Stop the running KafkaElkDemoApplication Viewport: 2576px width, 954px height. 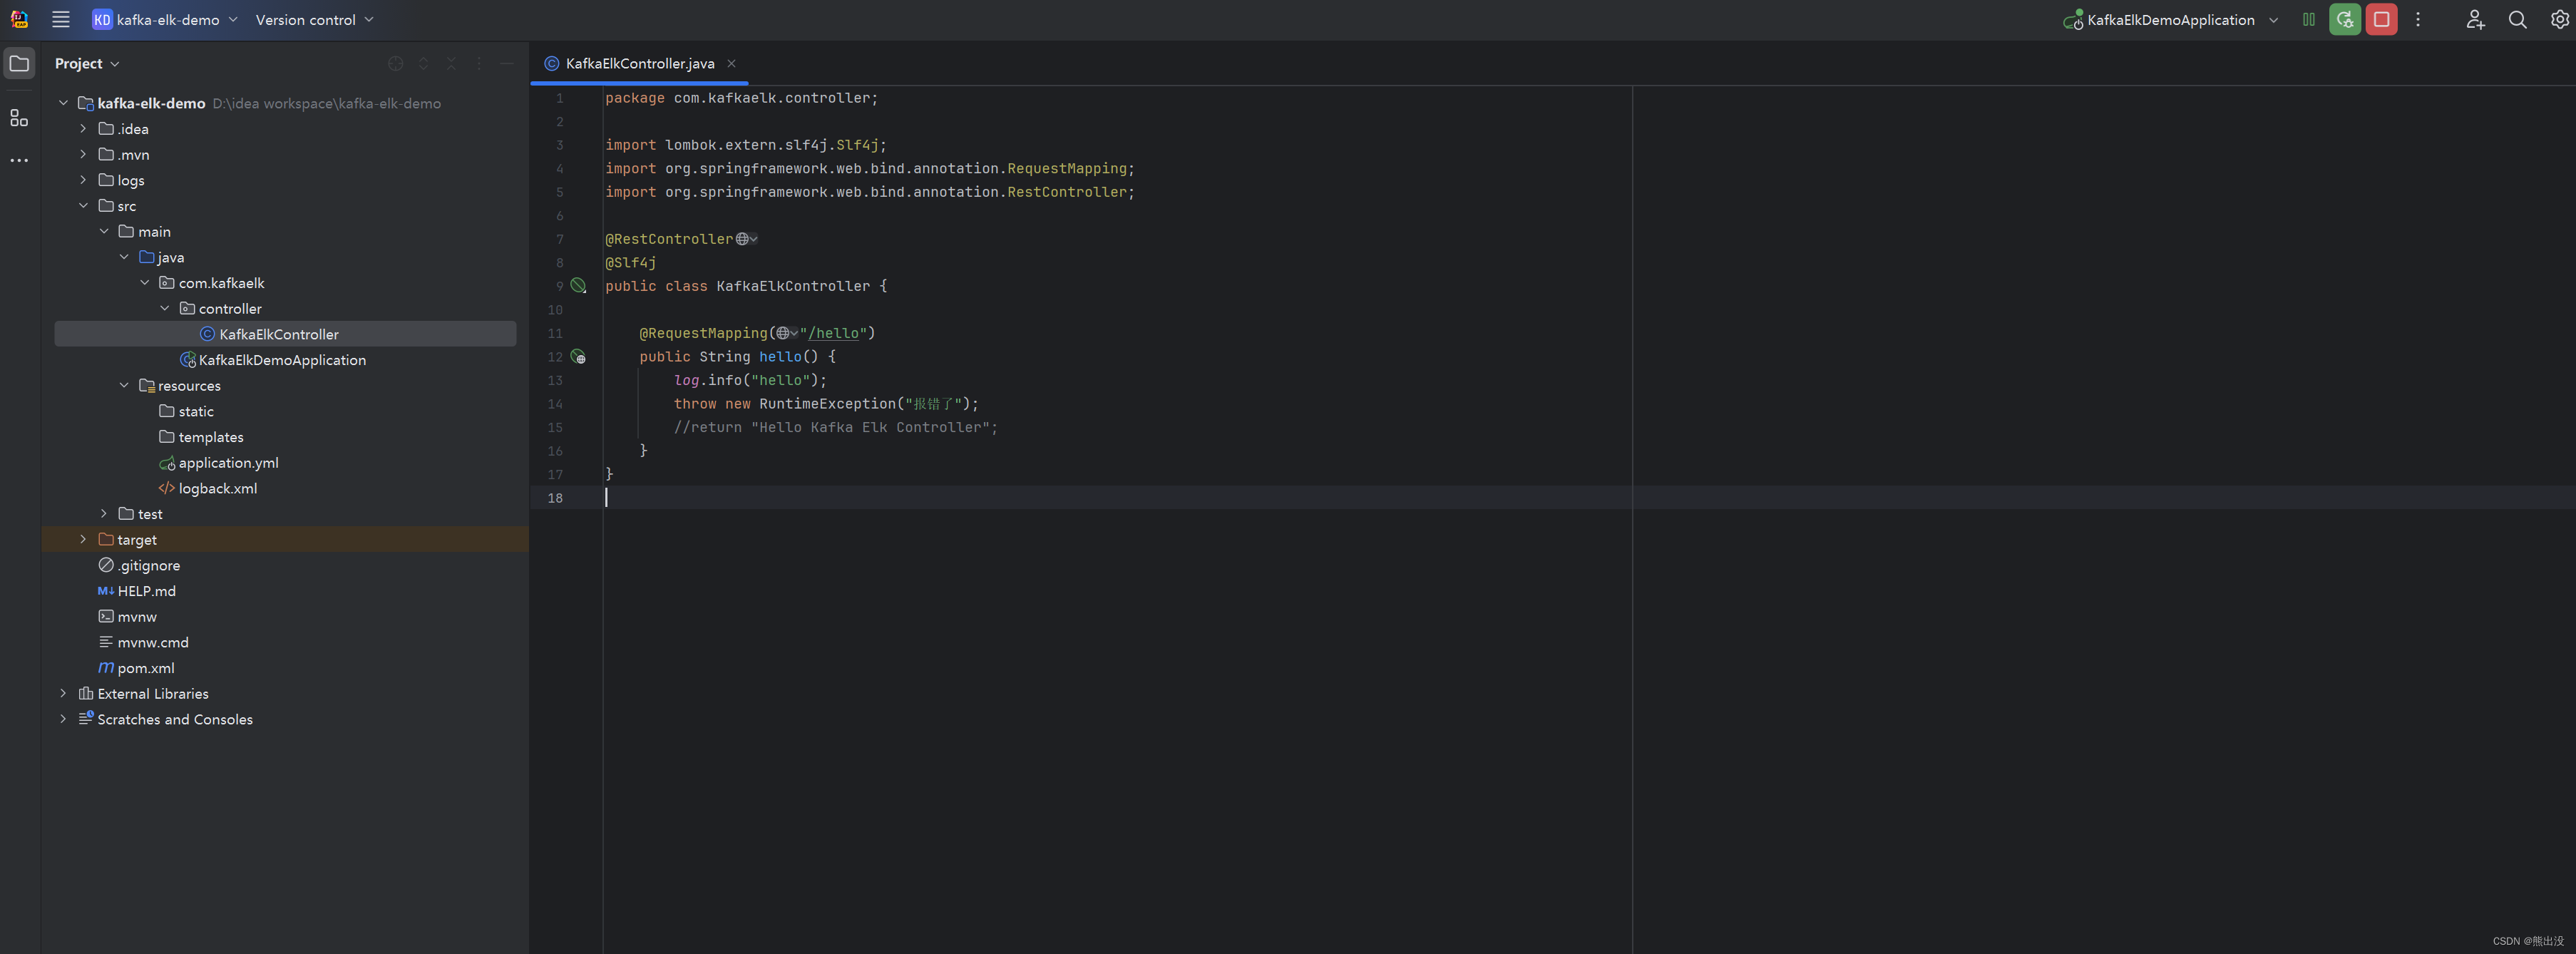pyautogui.click(x=2381, y=19)
